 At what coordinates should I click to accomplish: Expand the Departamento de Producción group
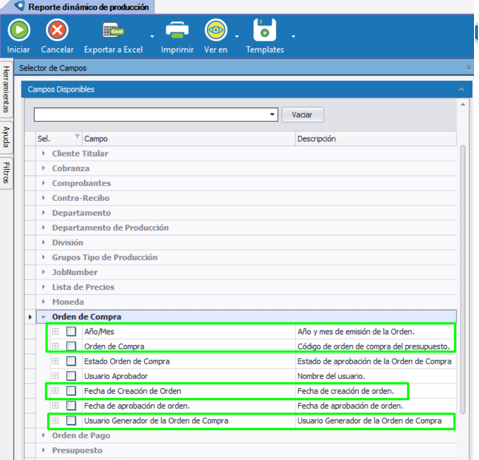coord(43,228)
